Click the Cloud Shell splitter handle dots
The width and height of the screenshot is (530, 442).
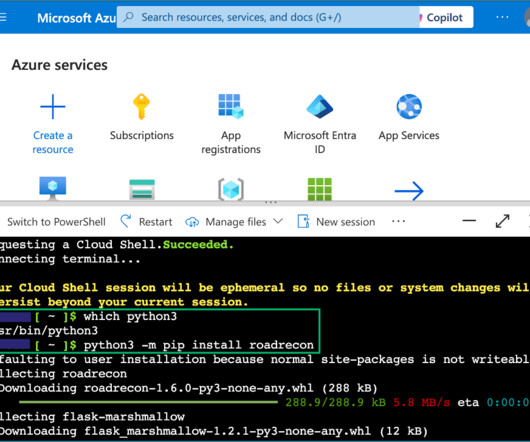(271, 202)
